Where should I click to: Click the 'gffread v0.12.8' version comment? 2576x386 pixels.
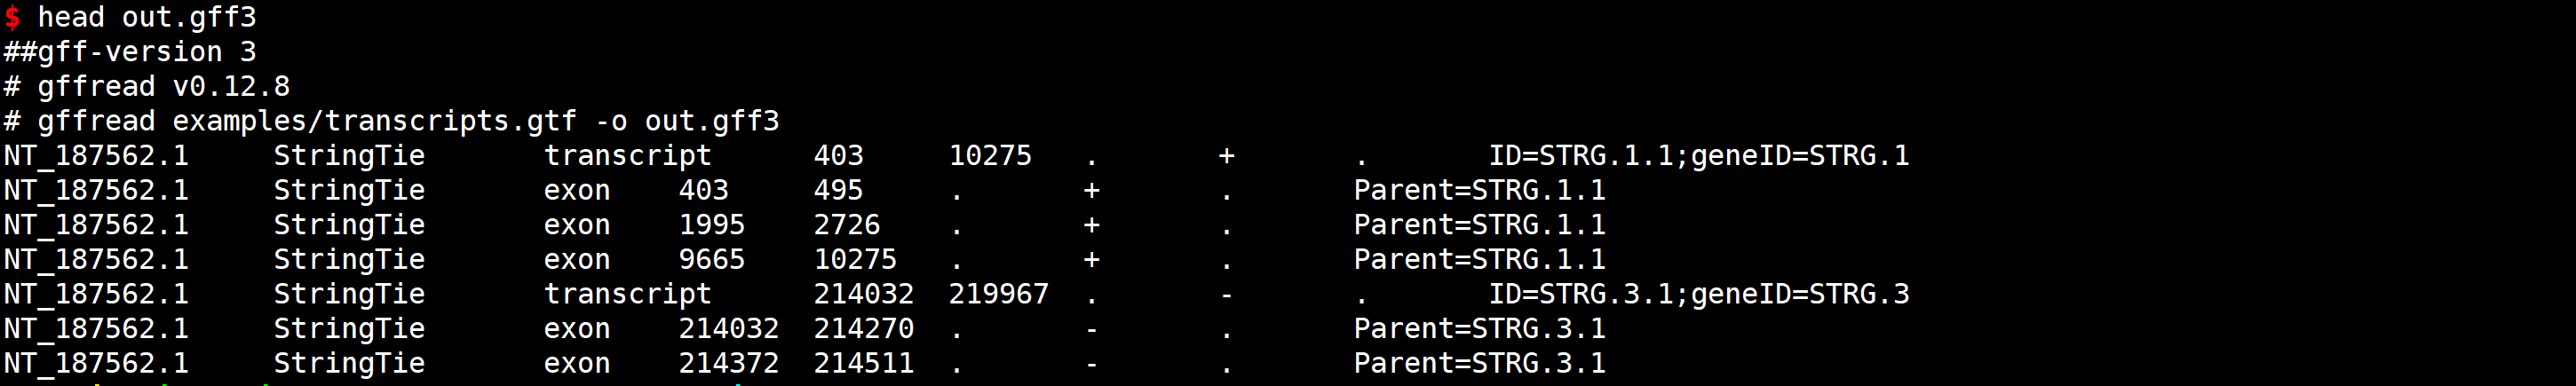(163, 87)
